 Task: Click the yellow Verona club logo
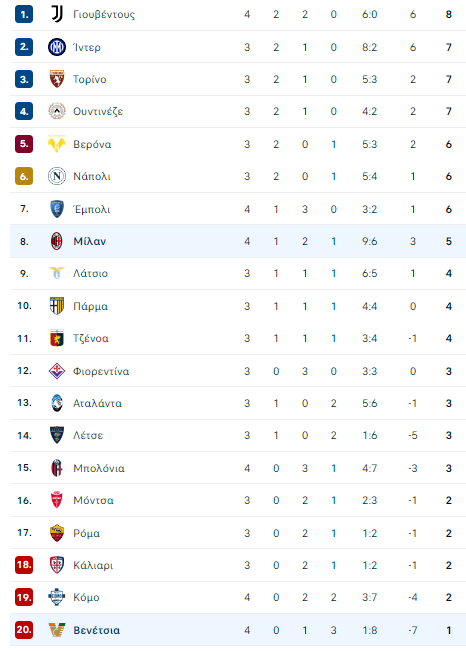point(57,144)
